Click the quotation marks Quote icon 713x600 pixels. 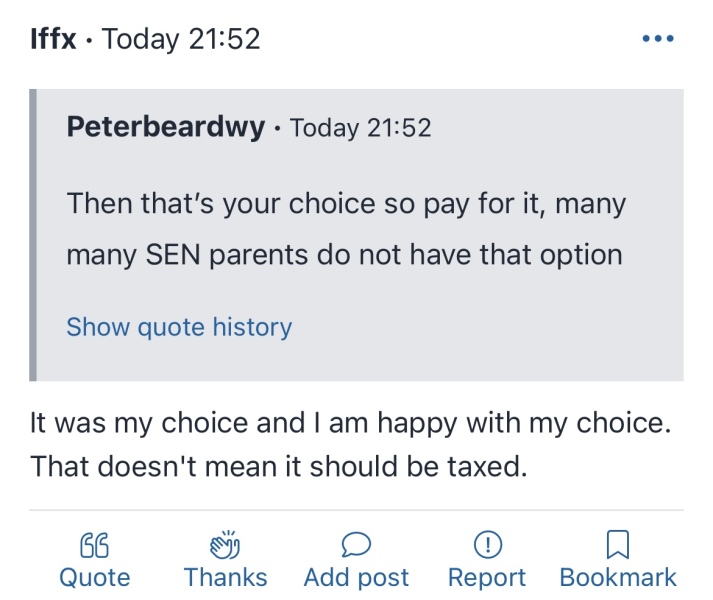(94, 545)
